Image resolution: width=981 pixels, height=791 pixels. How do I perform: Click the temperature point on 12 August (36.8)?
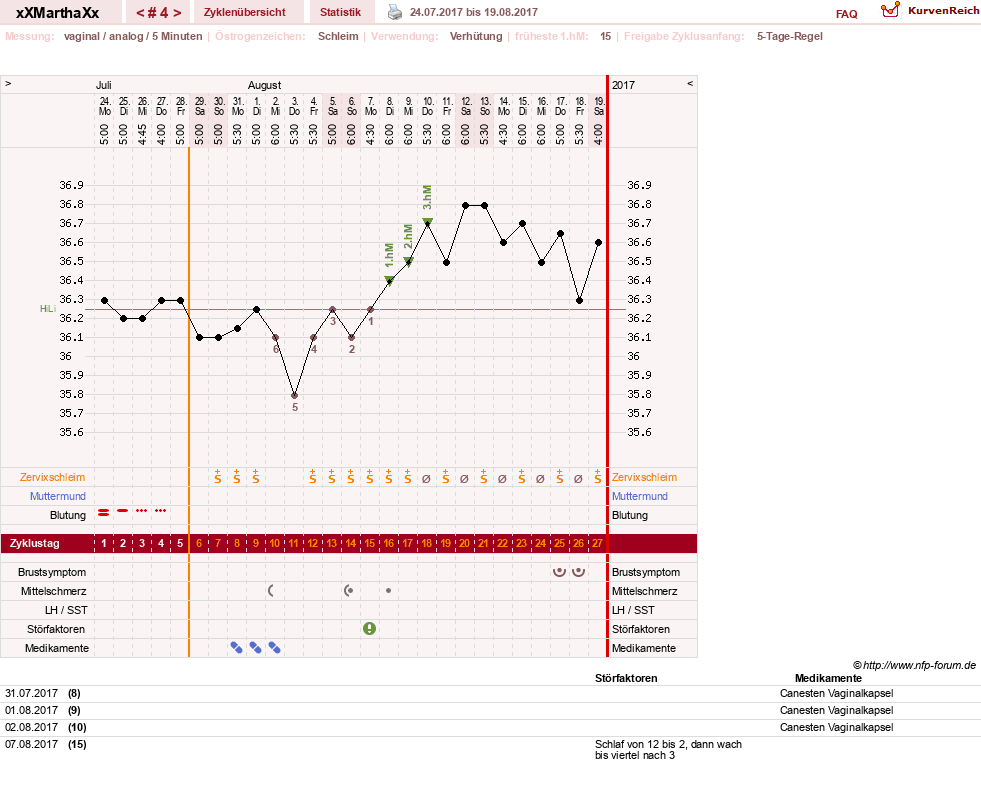coord(465,205)
